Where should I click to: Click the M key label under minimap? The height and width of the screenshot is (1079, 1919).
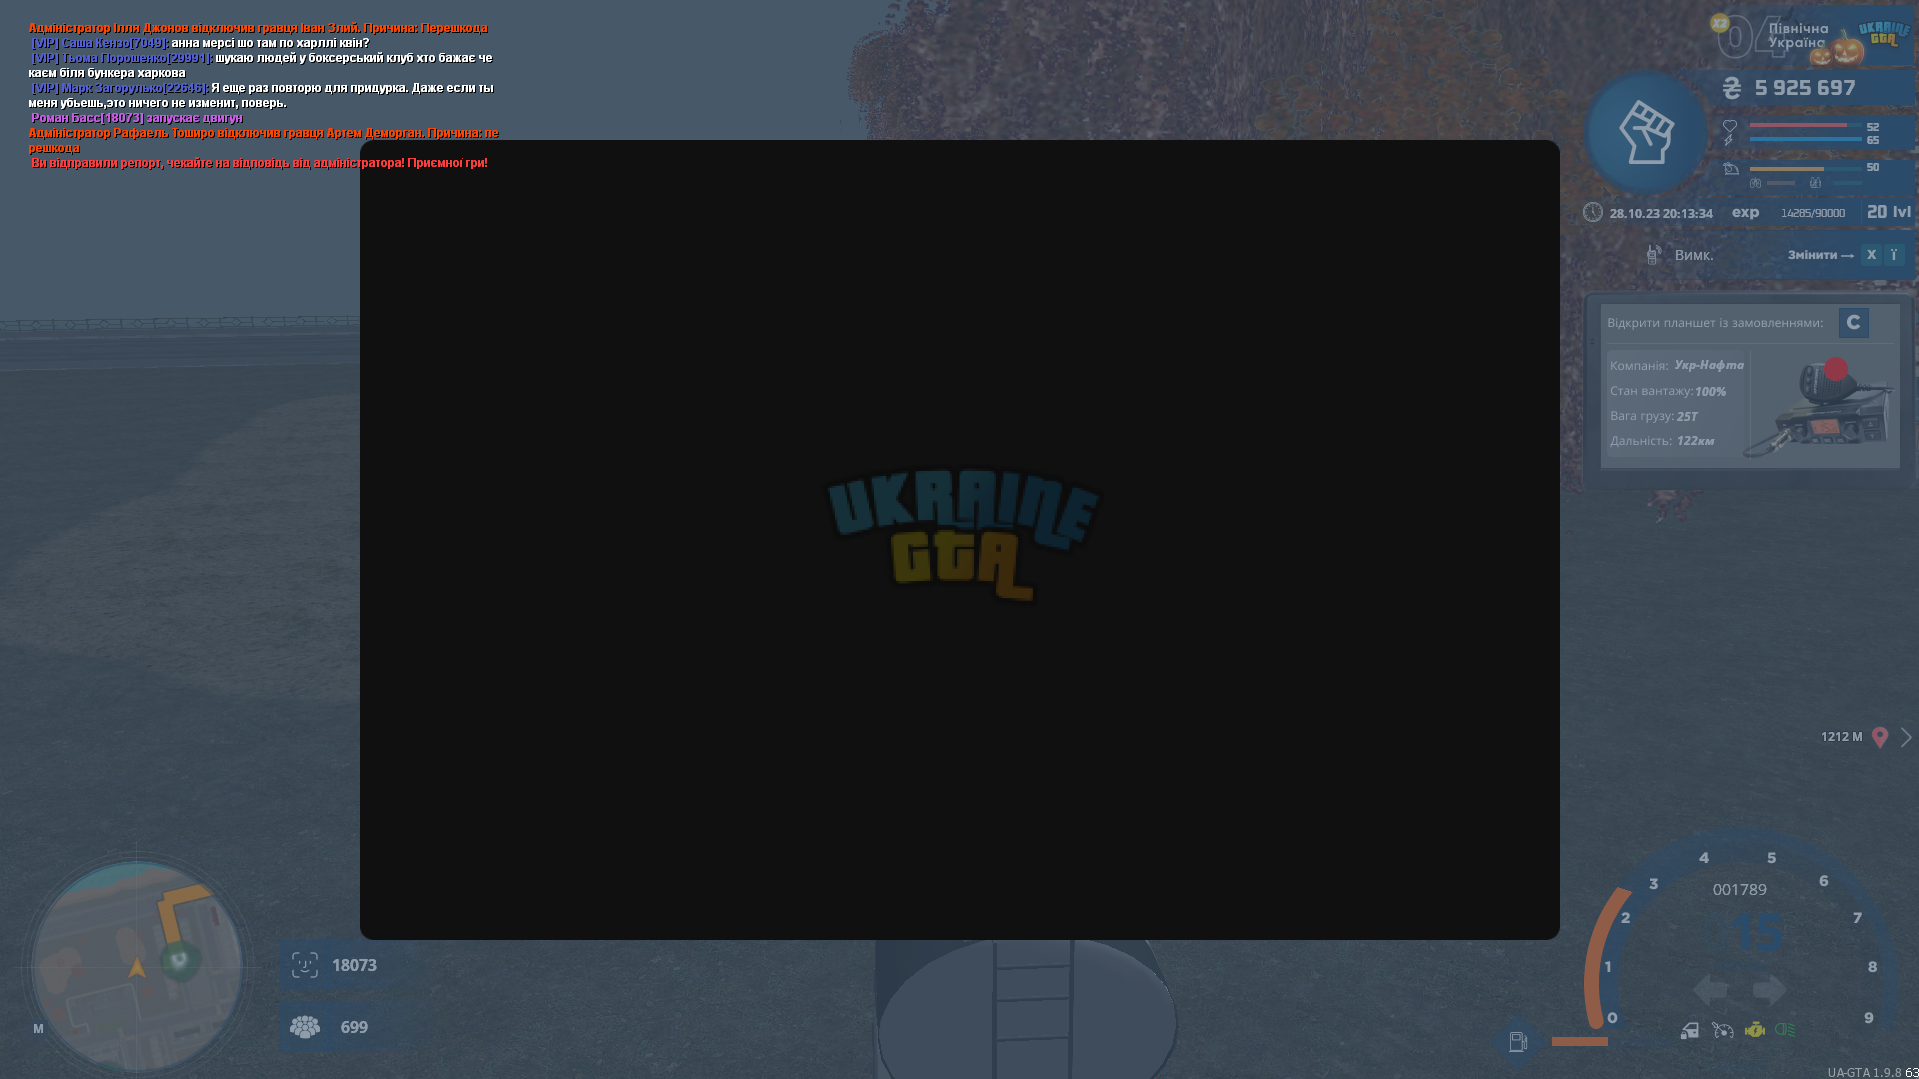point(38,1029)
